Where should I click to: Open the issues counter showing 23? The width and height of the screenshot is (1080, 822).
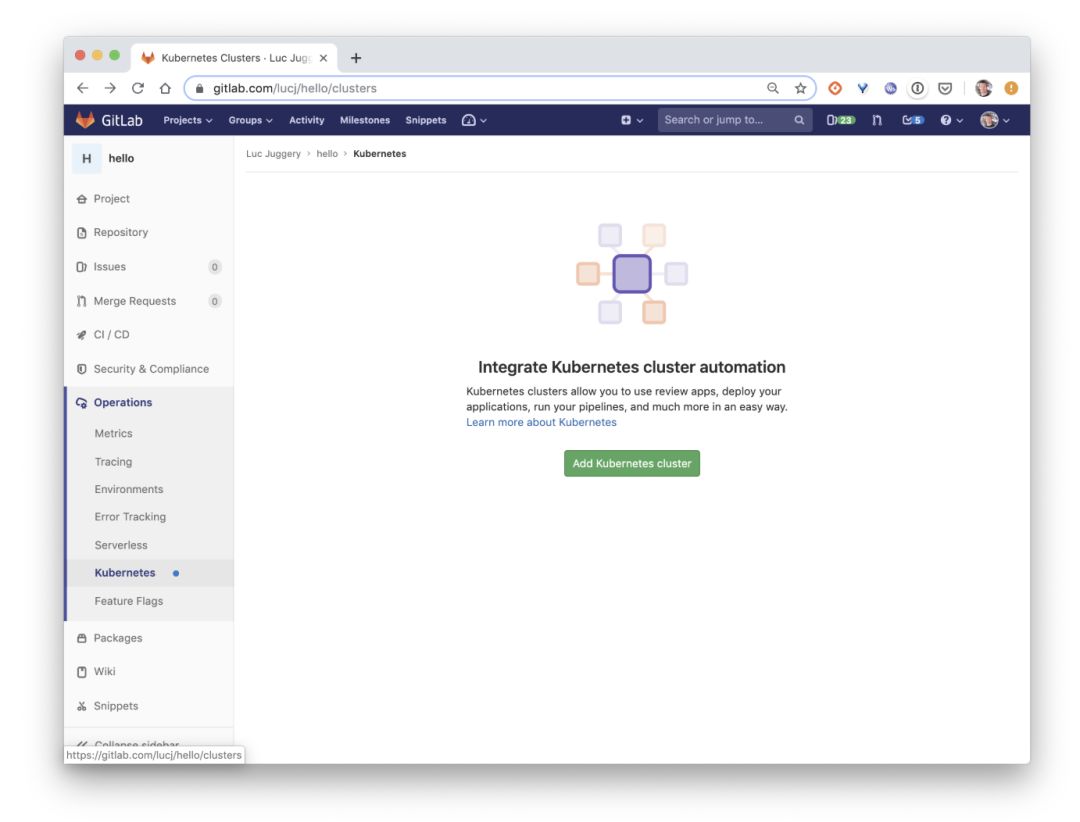pos(840,120)
